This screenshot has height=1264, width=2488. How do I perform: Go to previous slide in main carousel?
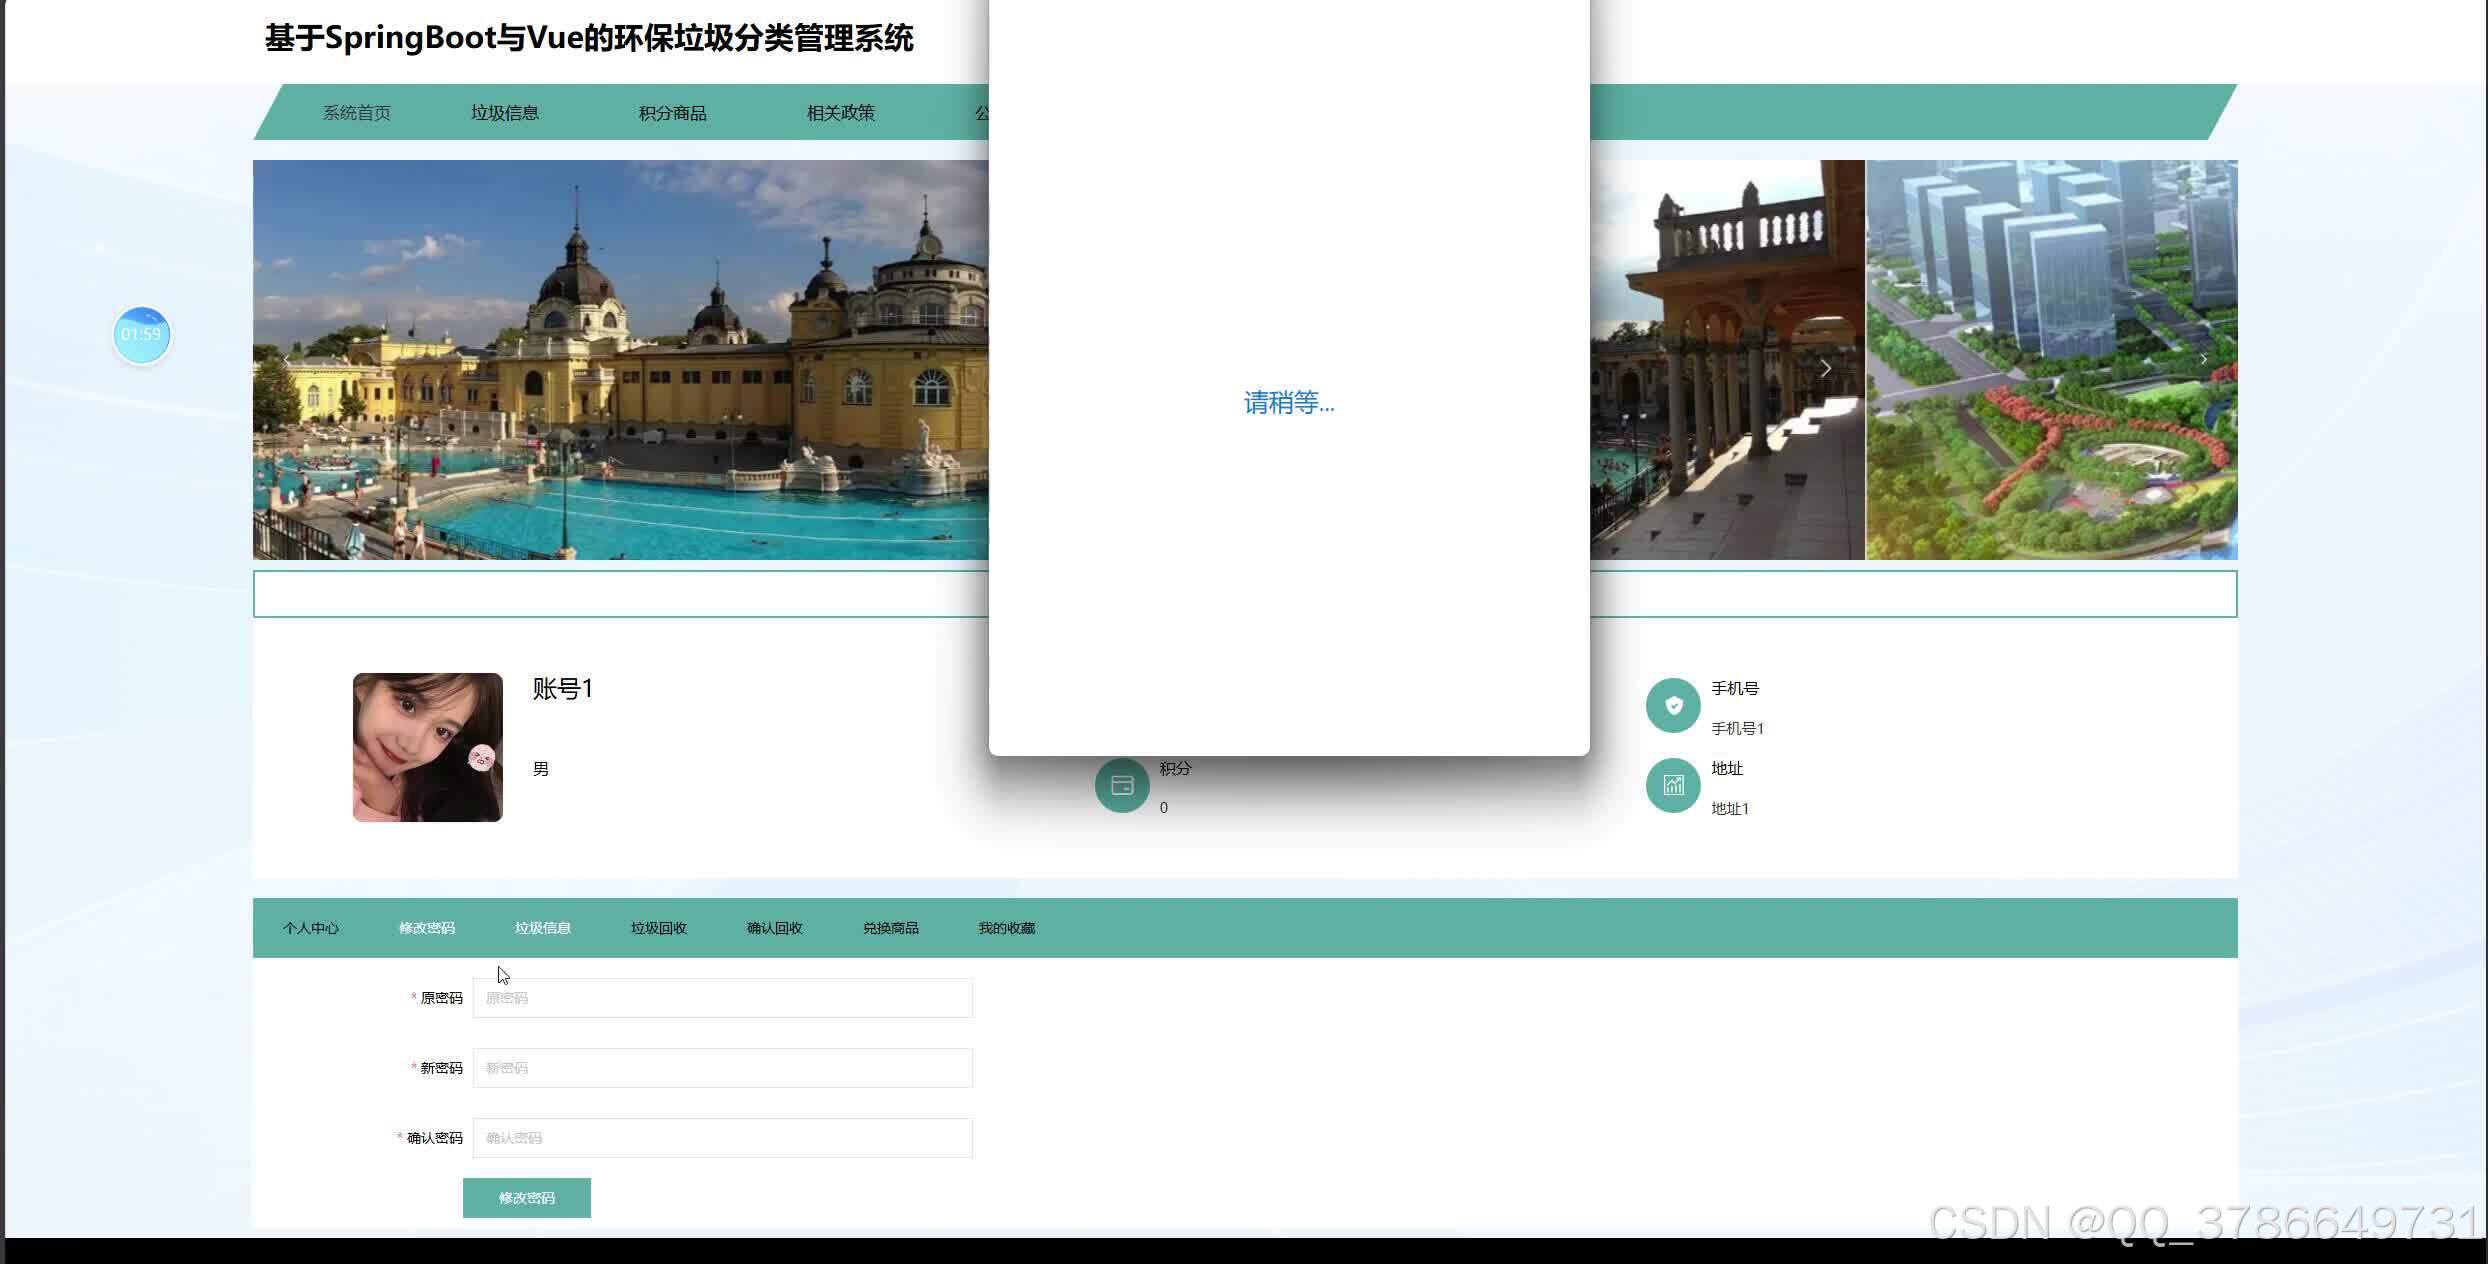(287, 360)
